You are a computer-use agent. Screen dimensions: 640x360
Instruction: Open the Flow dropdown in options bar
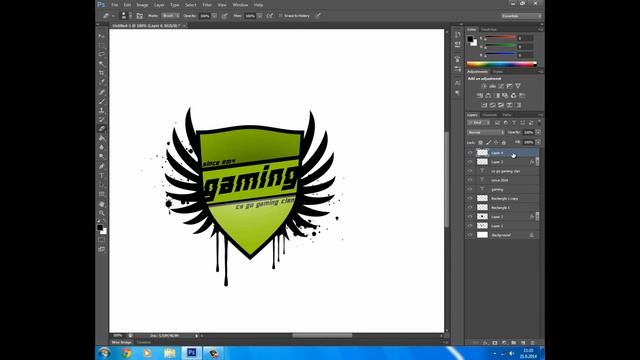pyautogui.click(x=260, y=16)
